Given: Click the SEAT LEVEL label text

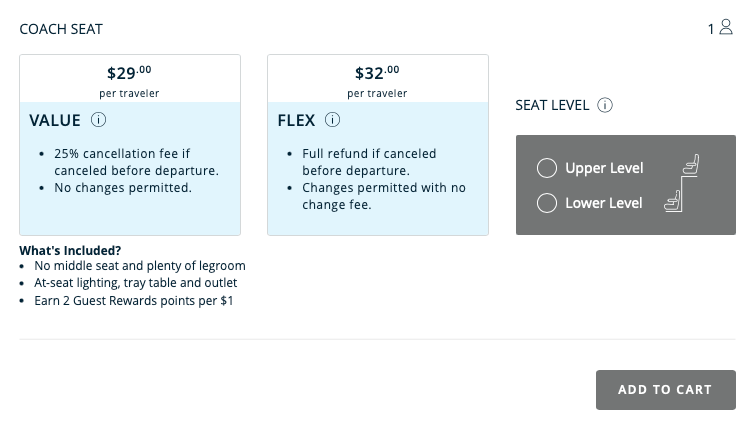Looking at the screenshot, I should [552, 105].
